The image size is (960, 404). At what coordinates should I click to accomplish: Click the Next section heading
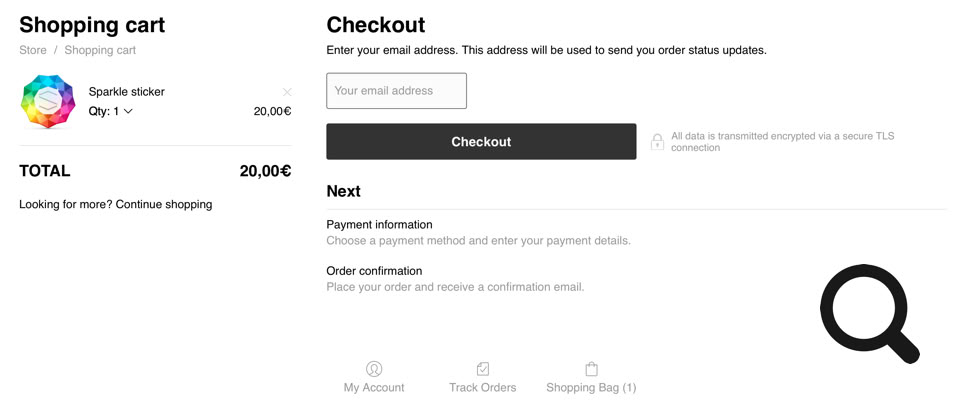point(343,191)
